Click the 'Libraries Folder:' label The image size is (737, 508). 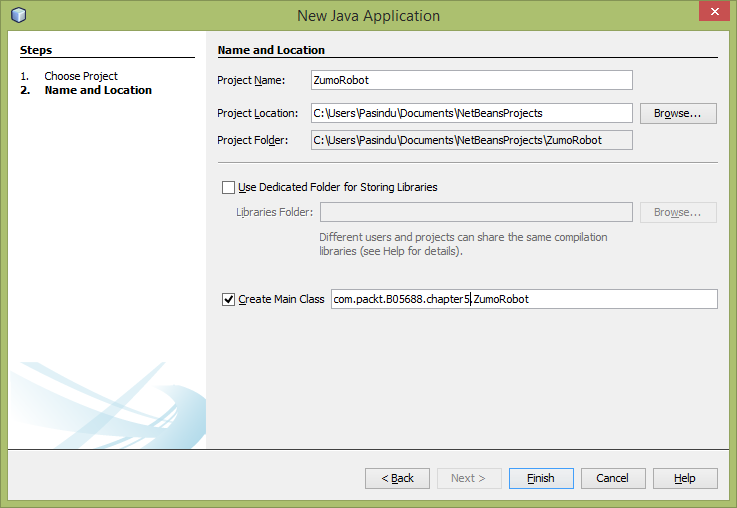coord(274,212)
